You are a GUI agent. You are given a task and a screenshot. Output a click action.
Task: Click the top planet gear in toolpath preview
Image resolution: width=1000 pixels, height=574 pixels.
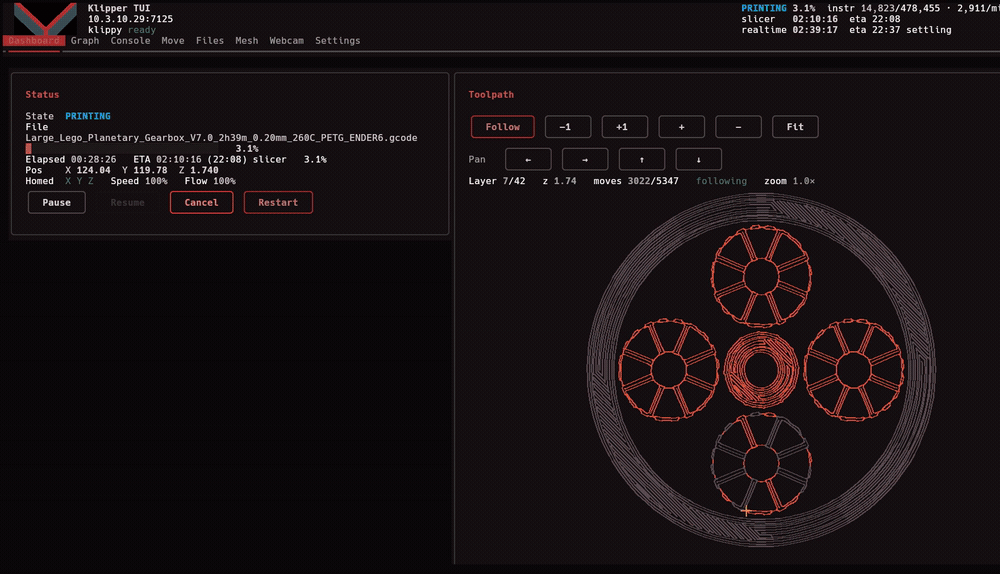pyautogui.click(x=761, y=276)
